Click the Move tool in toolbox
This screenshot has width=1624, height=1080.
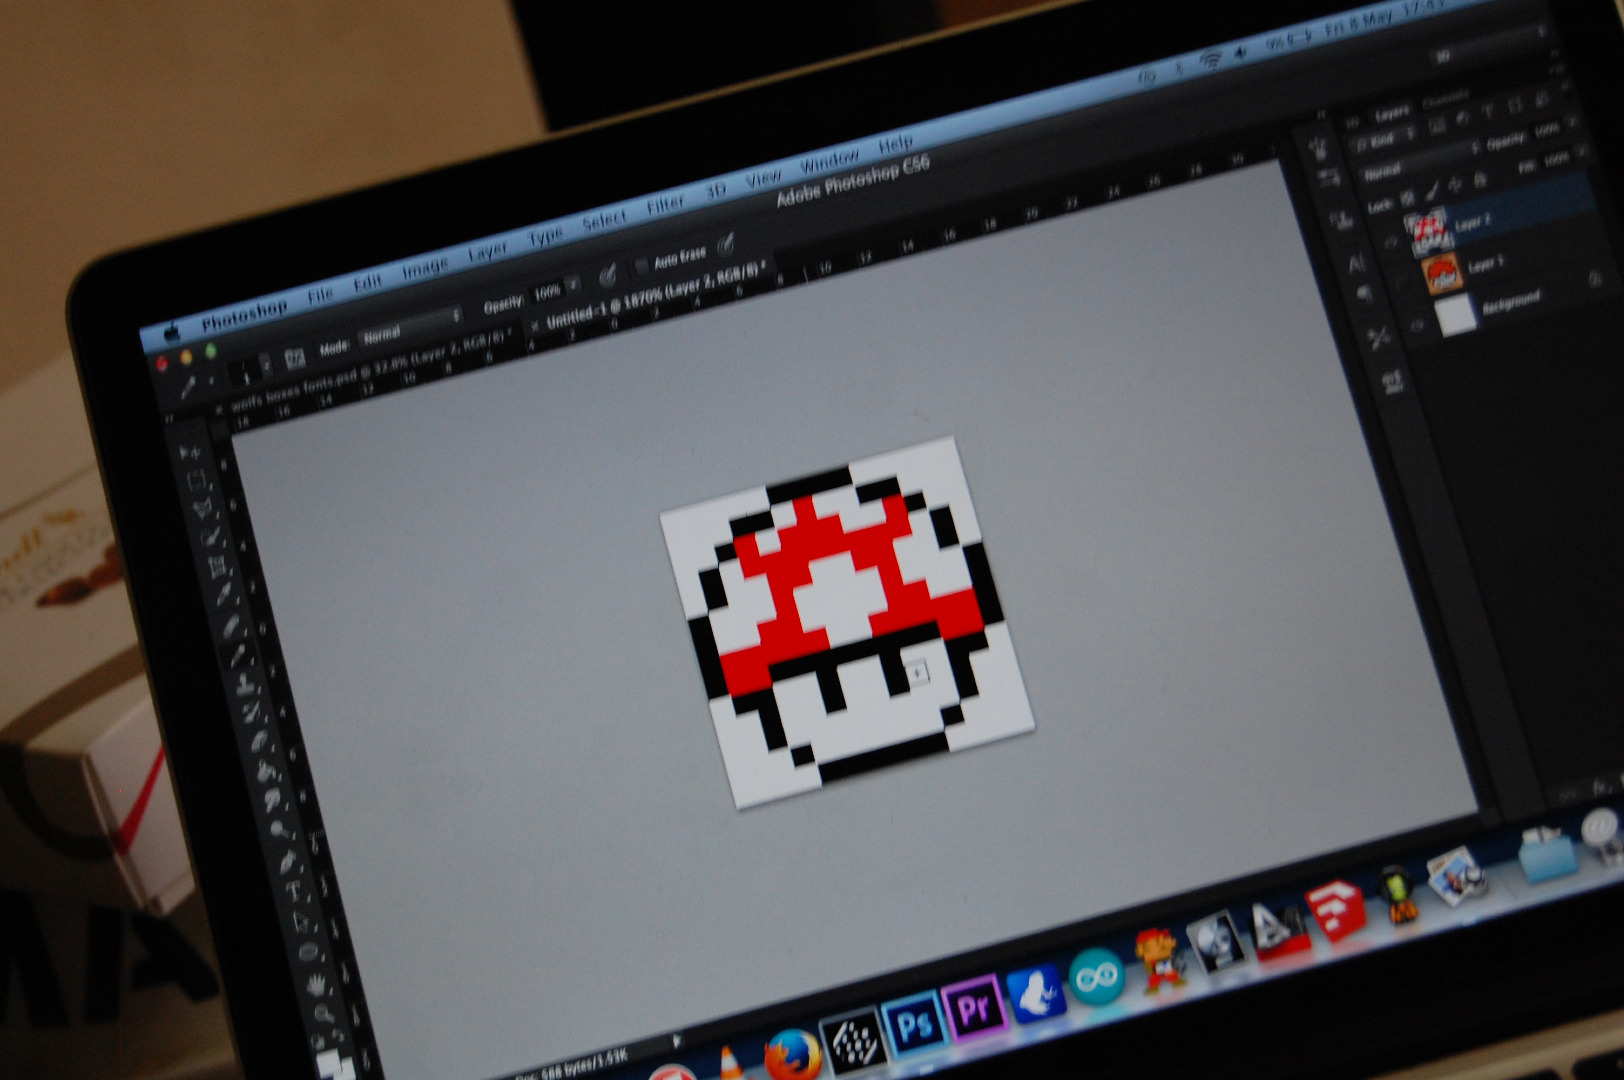(x=188, y=454)
